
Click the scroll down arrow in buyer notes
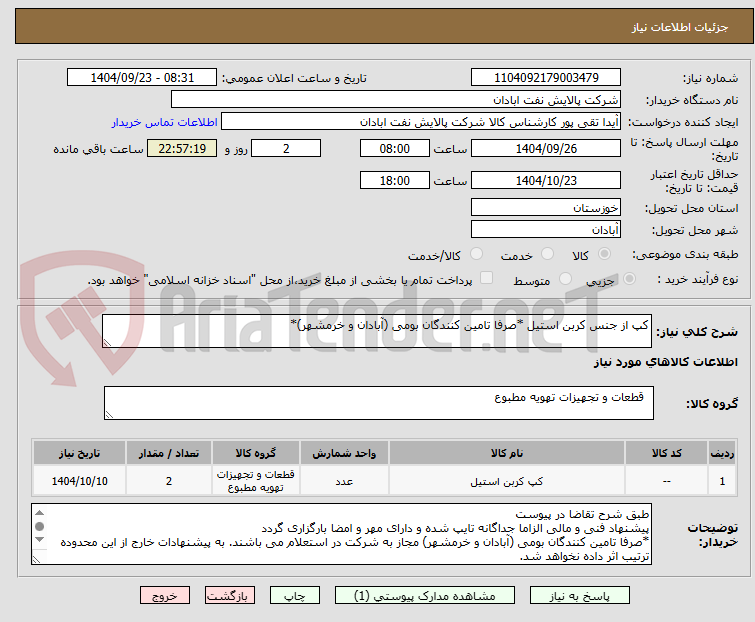point(39,540)
